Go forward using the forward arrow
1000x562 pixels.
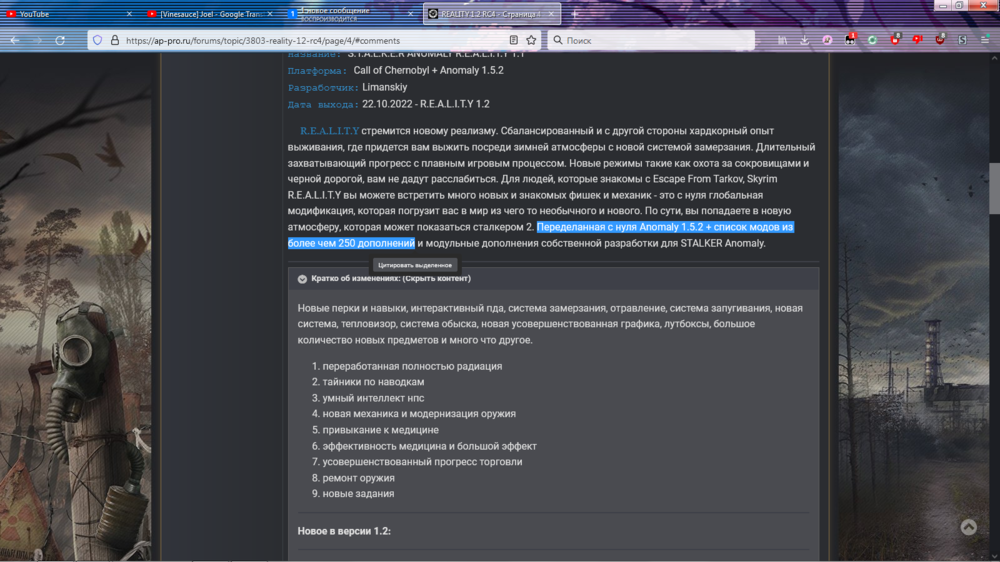coord(37,40)
